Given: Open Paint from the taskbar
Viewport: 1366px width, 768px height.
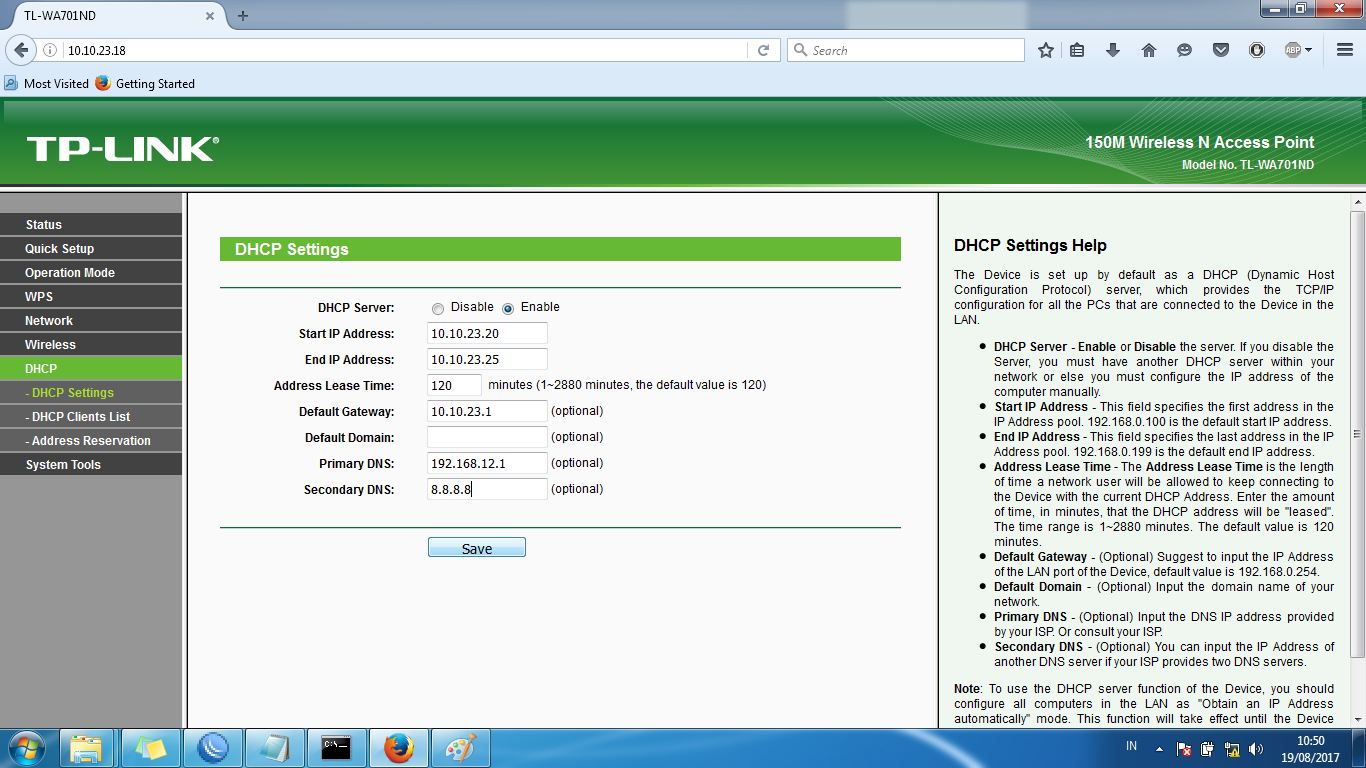Looking at the screenshot, I should 460,747.
